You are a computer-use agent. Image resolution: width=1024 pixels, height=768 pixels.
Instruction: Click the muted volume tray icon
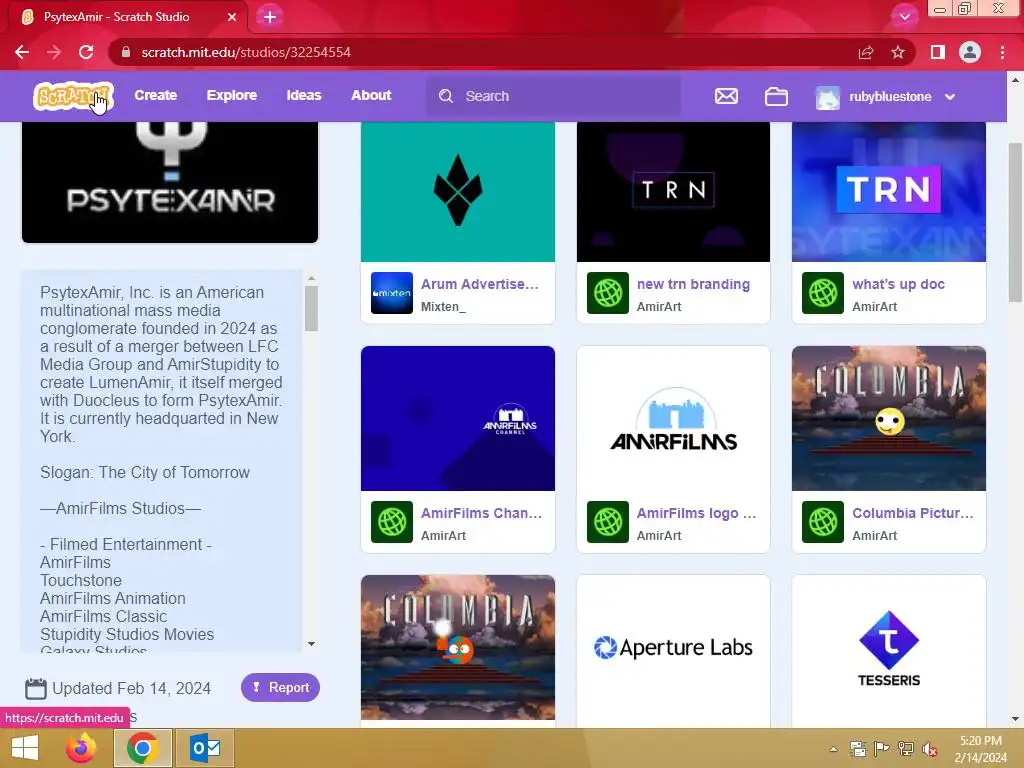(930, 749)
